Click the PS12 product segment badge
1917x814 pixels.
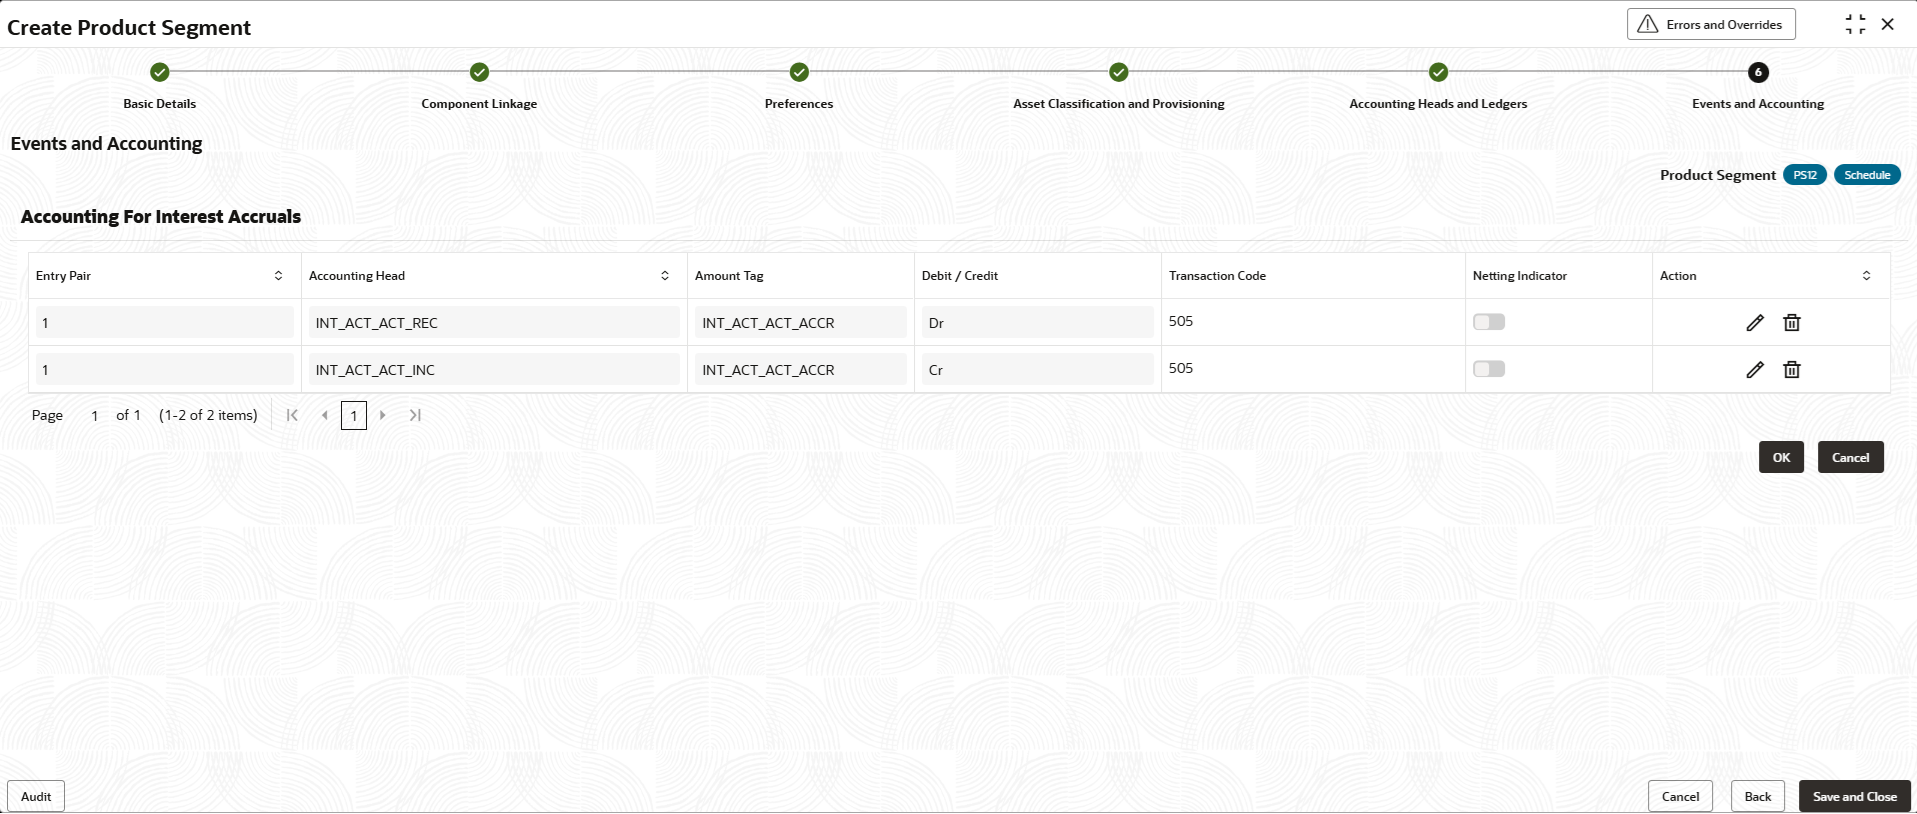click(x=1805, y=175)
